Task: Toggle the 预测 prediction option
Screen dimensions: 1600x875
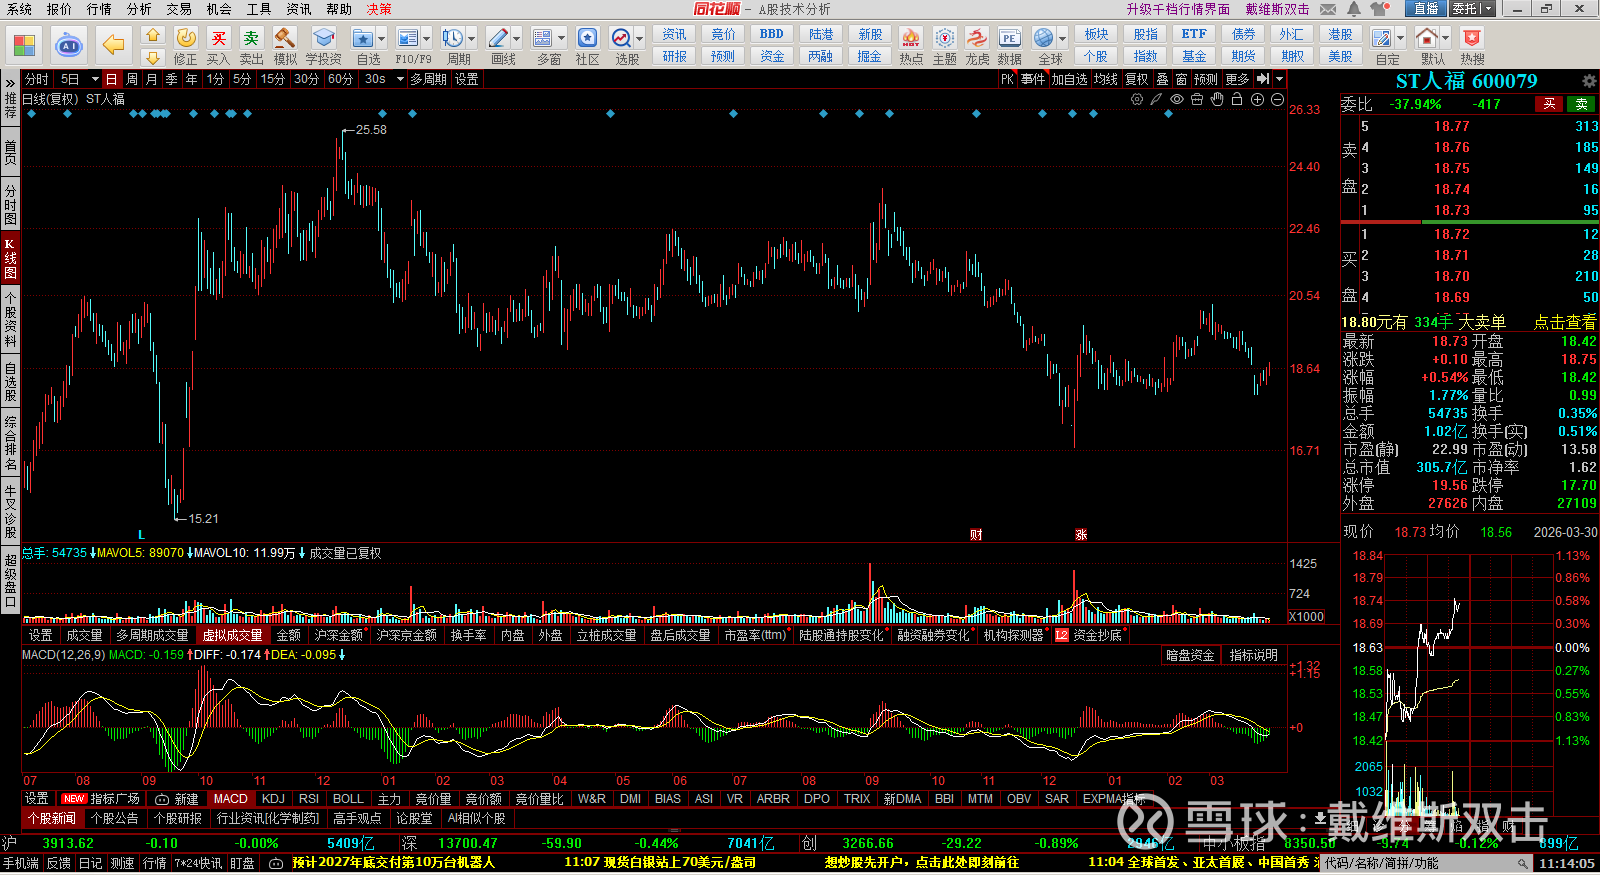Action: pyautogui.click(x=1206, y=79)
